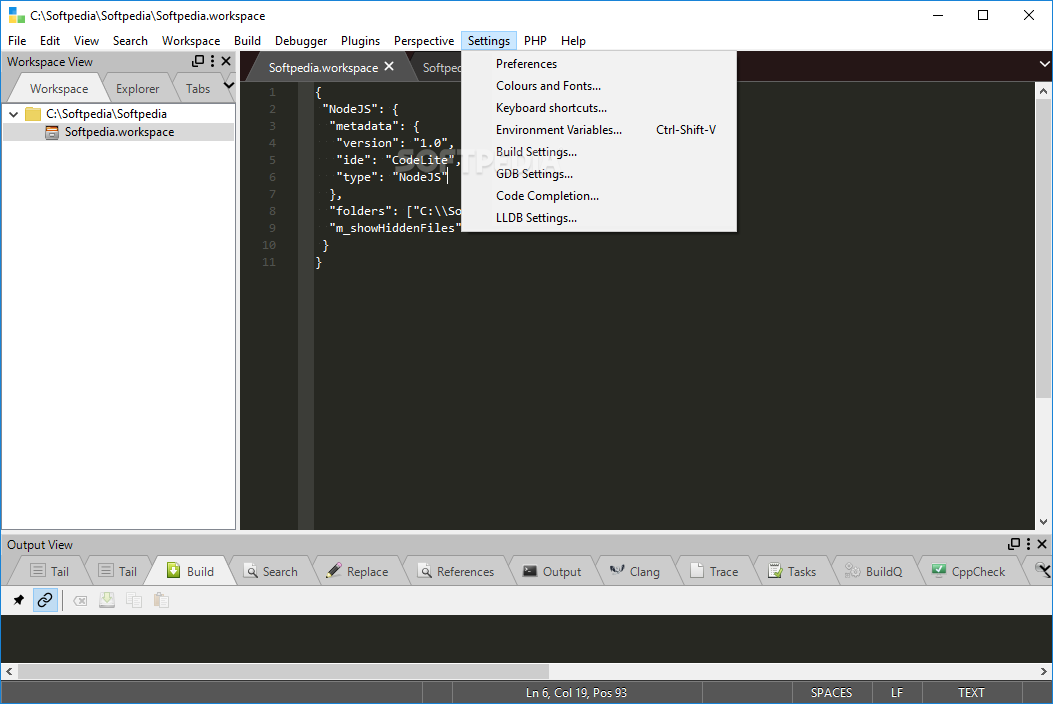Open the first Tail output tab
Screen dimensions: 1053x704
50,572
